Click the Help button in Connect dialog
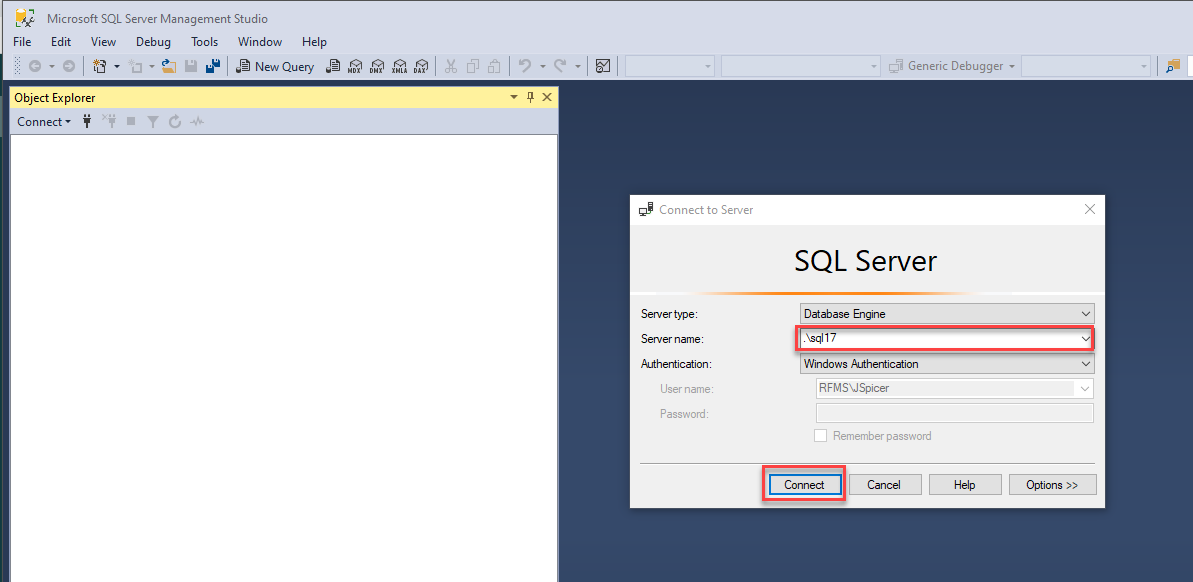The width and height of the screenshot is (1193, 582). coord(964,485)
